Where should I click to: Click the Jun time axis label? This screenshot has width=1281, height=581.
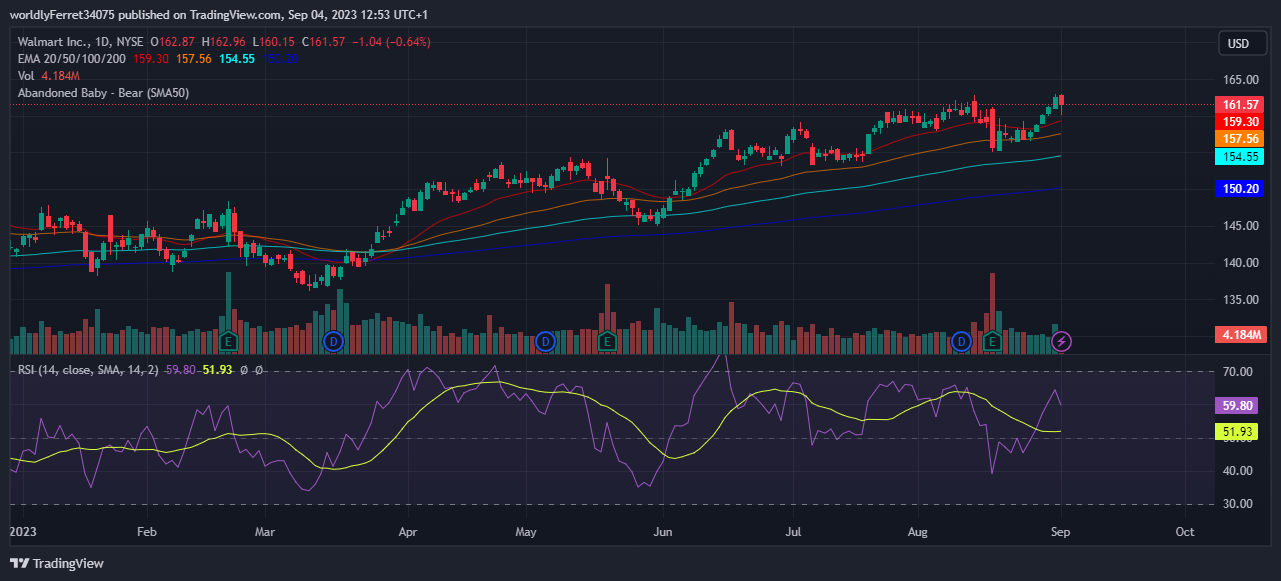pos(661,532)
